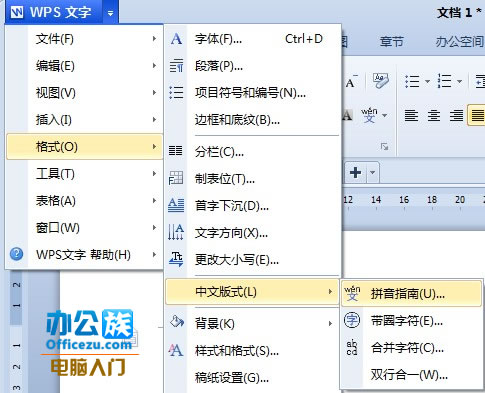Click the tab stops icon beside 制表位
Image resolution: width=485 pixels, height=393 pixels.
tap(176, 178)
